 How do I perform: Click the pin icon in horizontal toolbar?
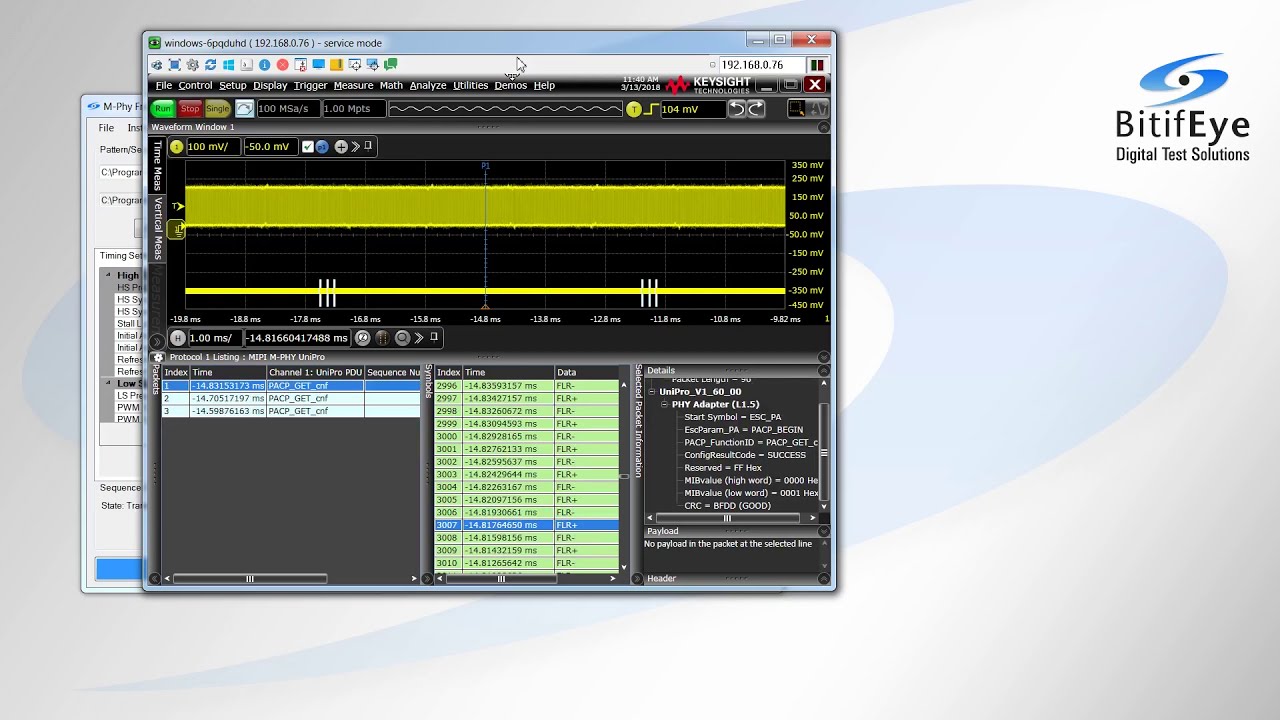pyautogui.click(x=434, y=337)
